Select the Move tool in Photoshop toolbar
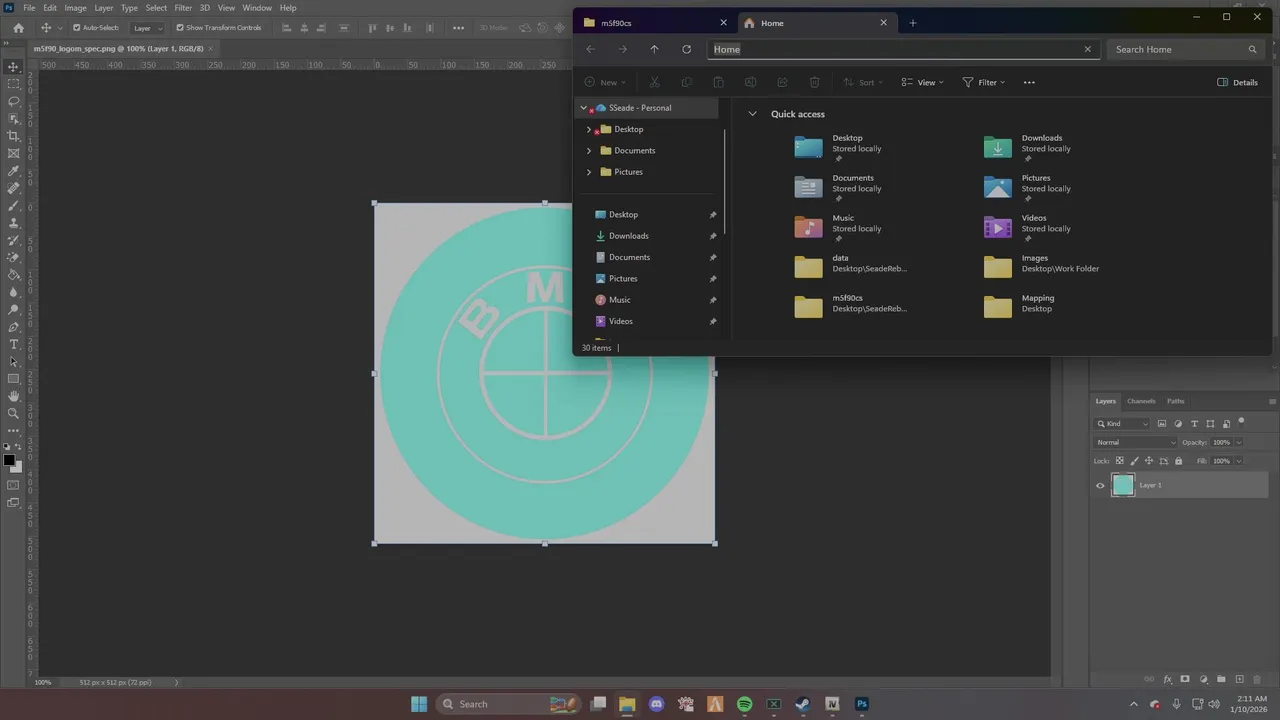 click(x=13, y=67)
